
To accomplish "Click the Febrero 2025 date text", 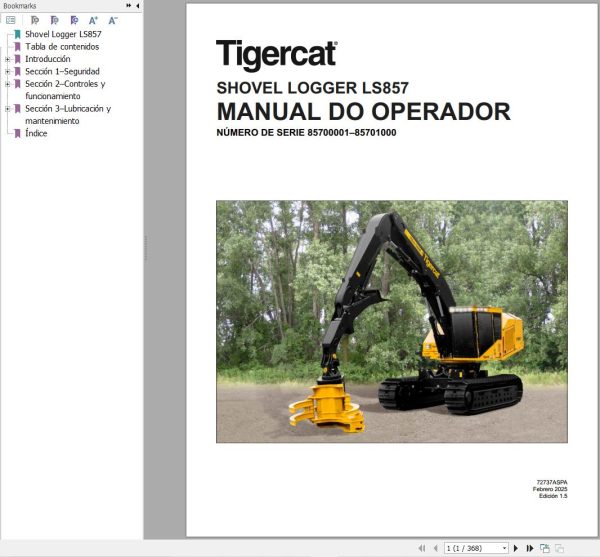I will 550,489.
